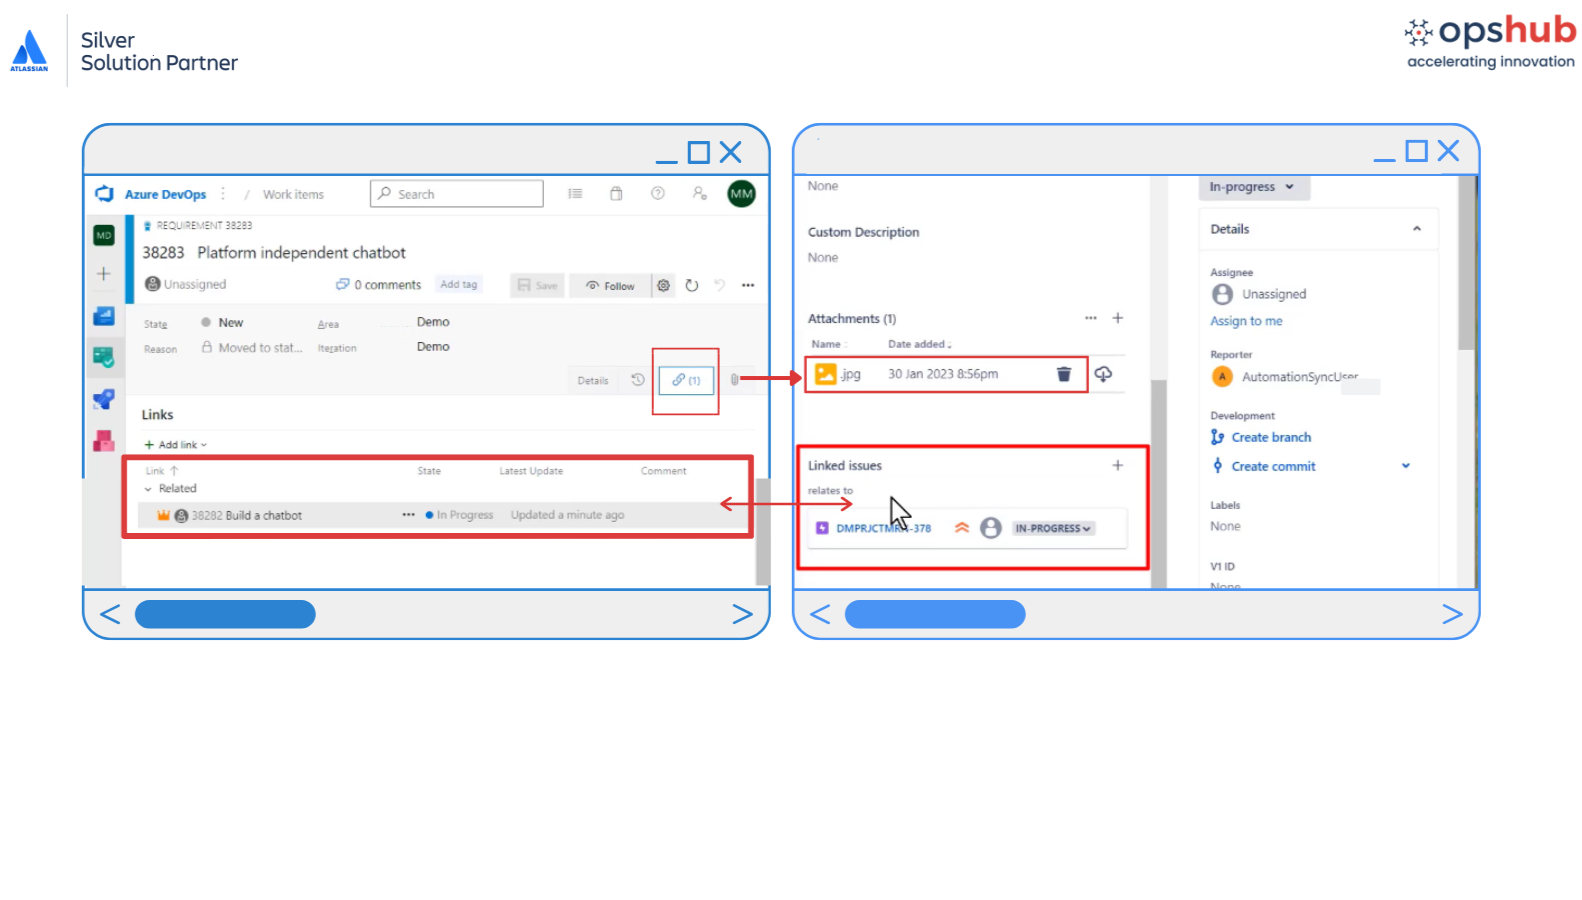1582x900 pixels.
Task: Sort attachments by Date added column
Action: coord(919,344)
